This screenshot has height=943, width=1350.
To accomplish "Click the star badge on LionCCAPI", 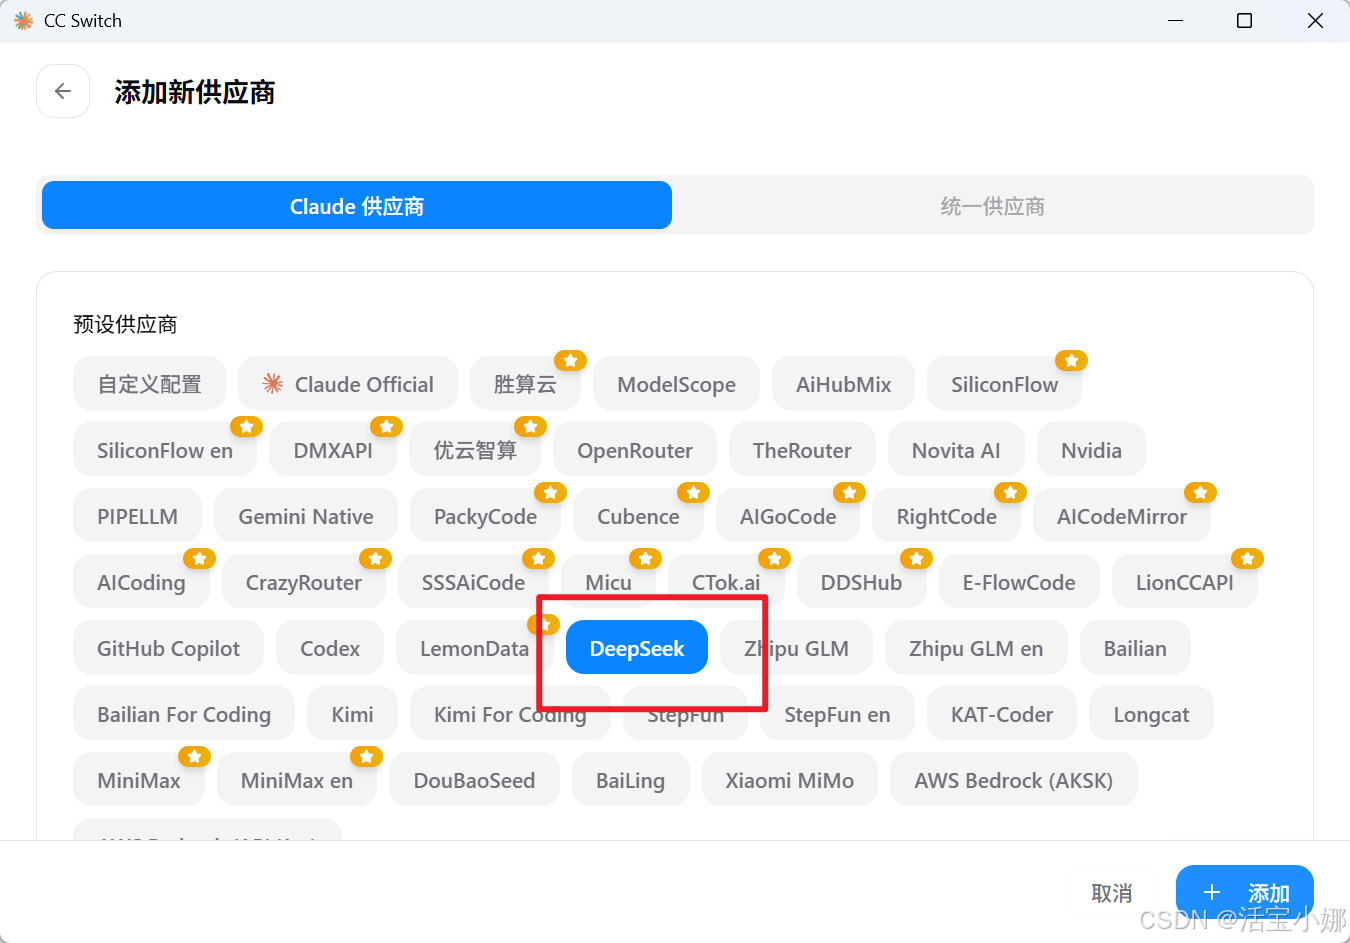I will [1247, 558].
